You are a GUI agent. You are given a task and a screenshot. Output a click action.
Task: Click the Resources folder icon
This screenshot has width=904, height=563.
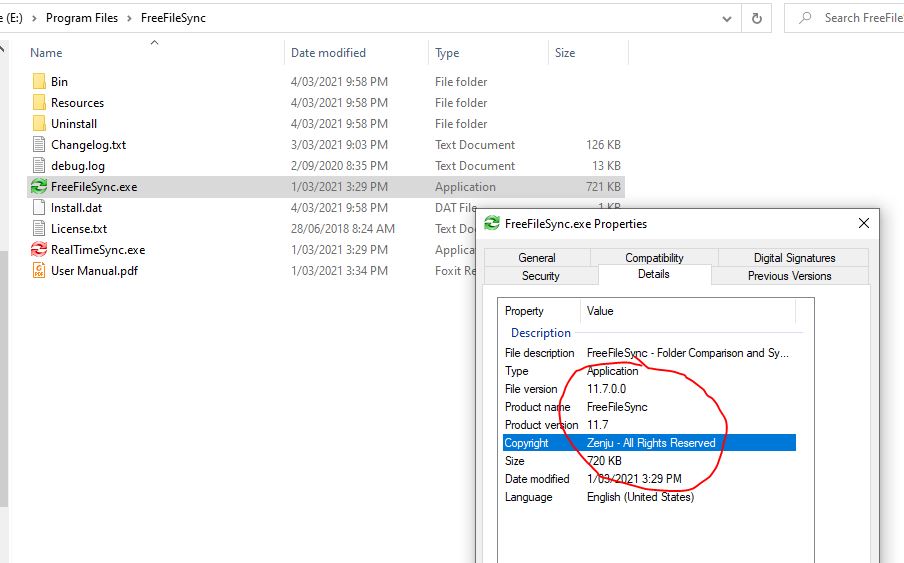(39, 103)
